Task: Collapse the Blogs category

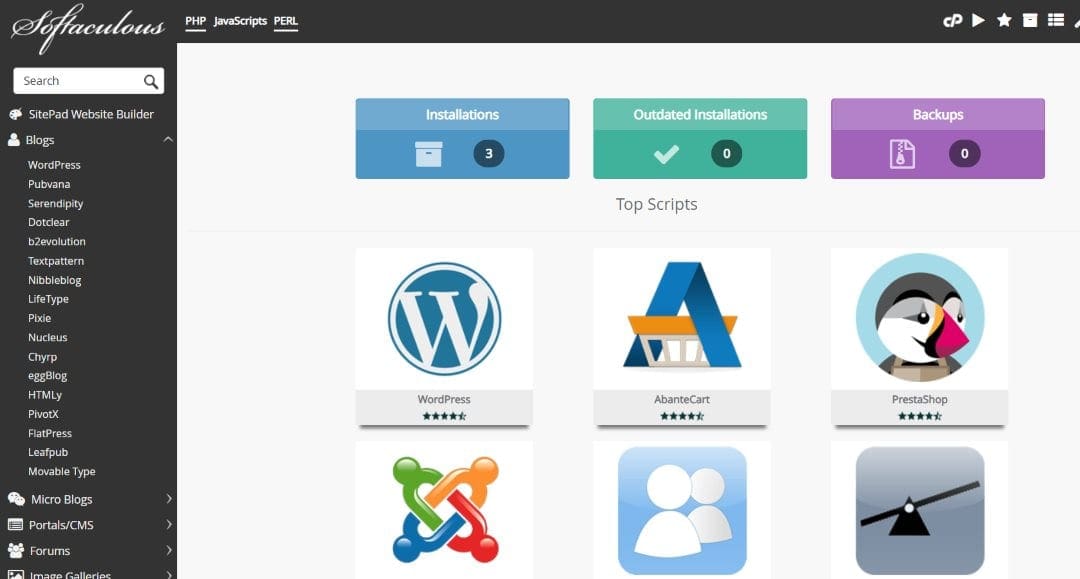Action: (x=167, y=140)
